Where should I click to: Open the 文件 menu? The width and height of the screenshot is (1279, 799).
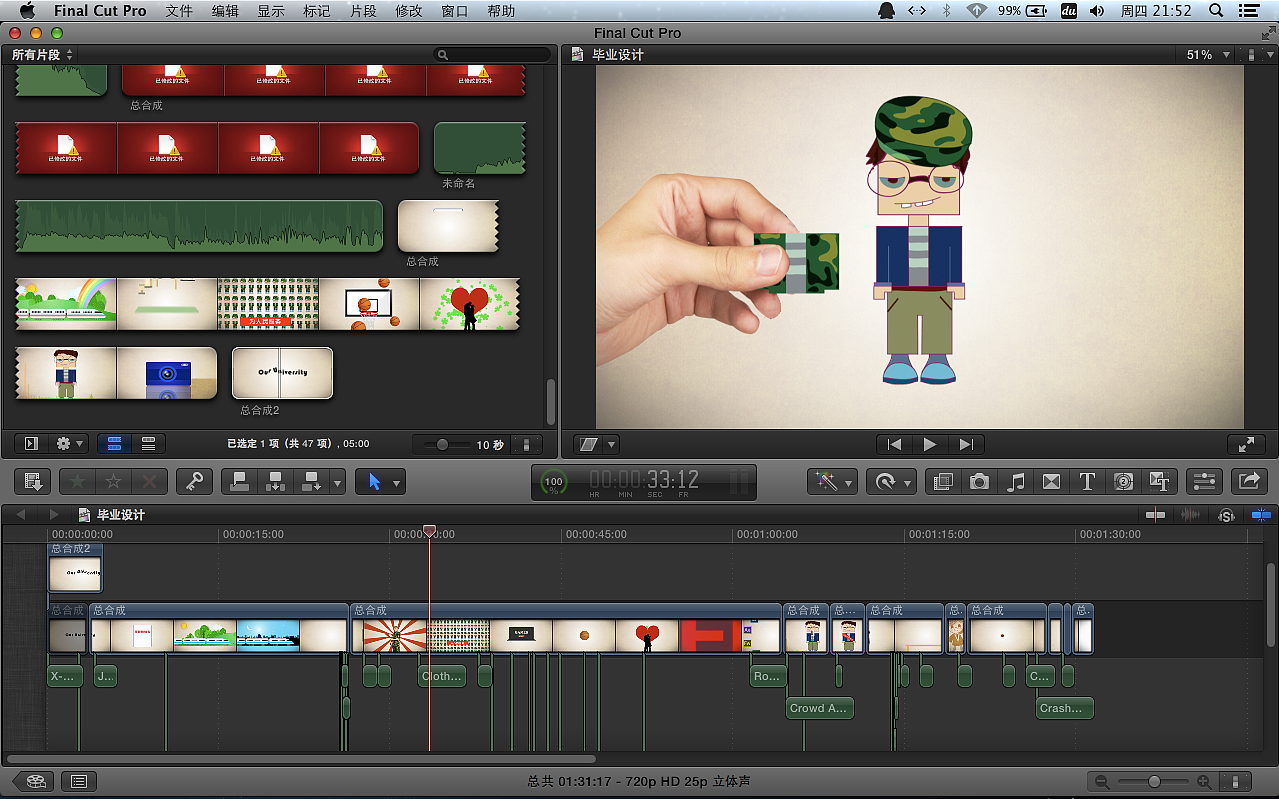tap(179, 11)
